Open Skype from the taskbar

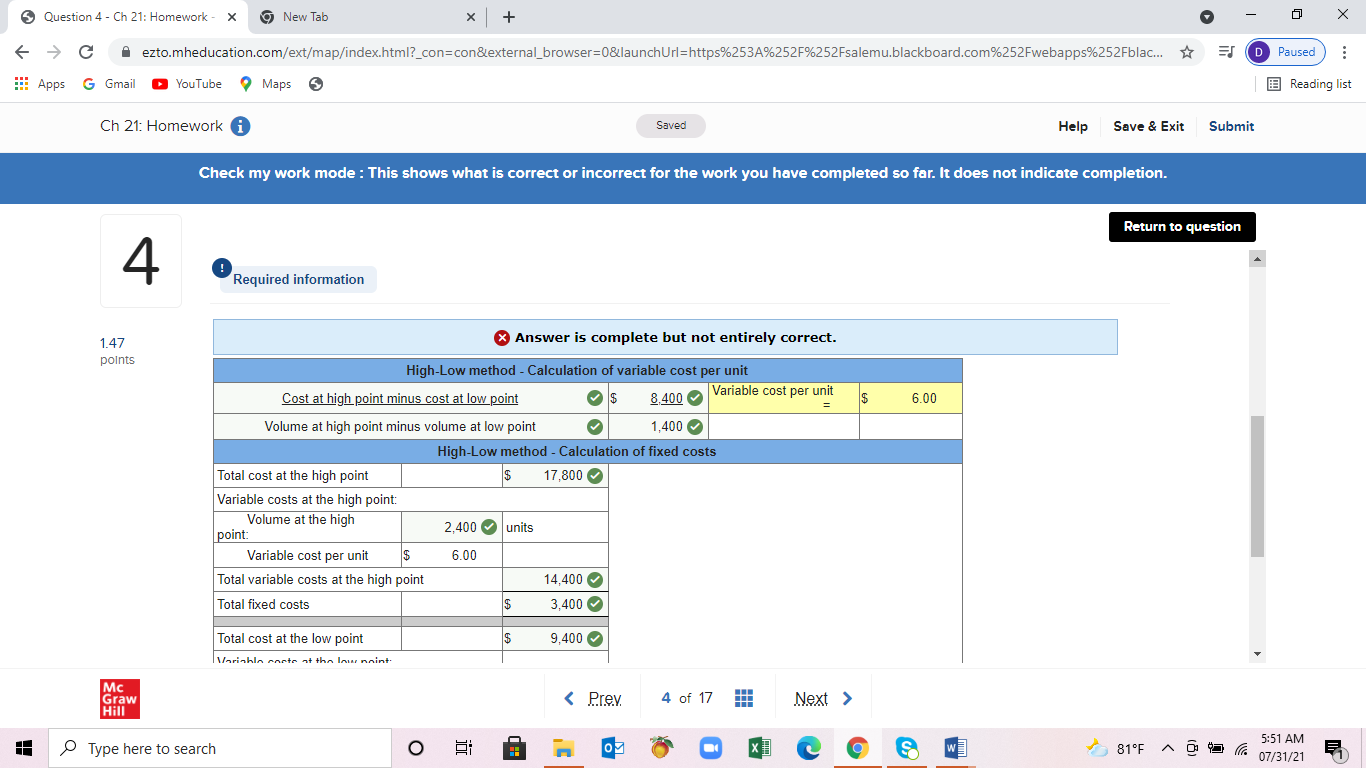pyautogui.click(x=906, y=747)
